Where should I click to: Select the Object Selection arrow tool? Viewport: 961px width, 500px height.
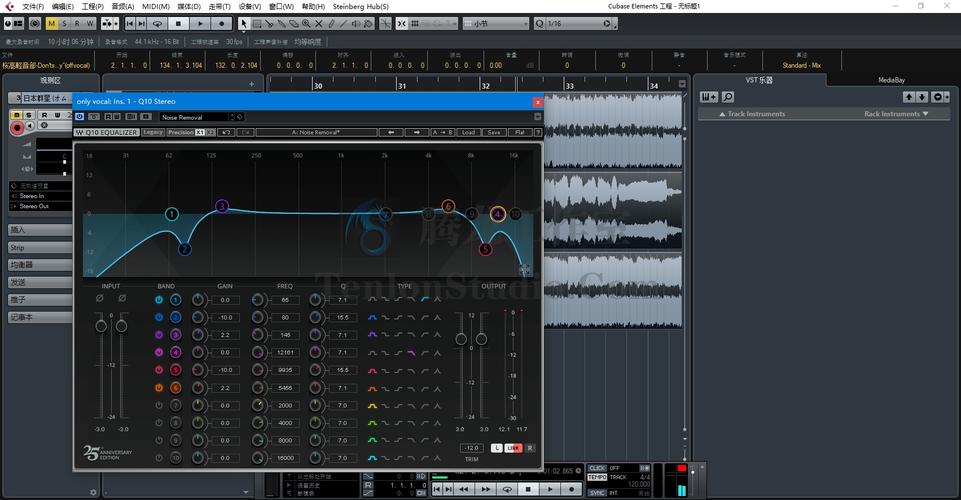click(x=243, y=23)
